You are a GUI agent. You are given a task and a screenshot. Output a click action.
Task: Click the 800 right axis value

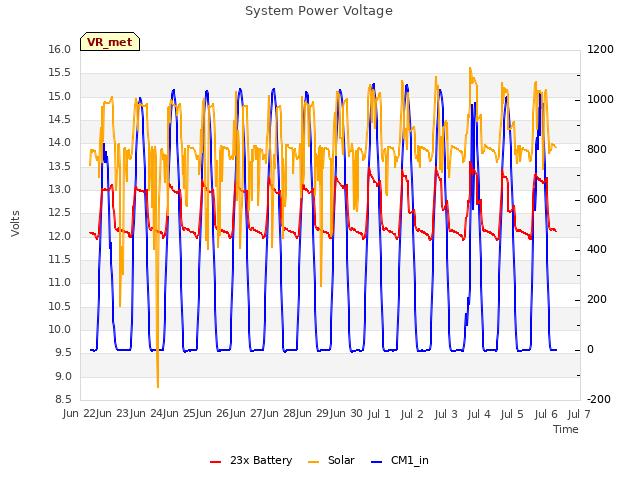pyautogui.click(x=597, y=149)
